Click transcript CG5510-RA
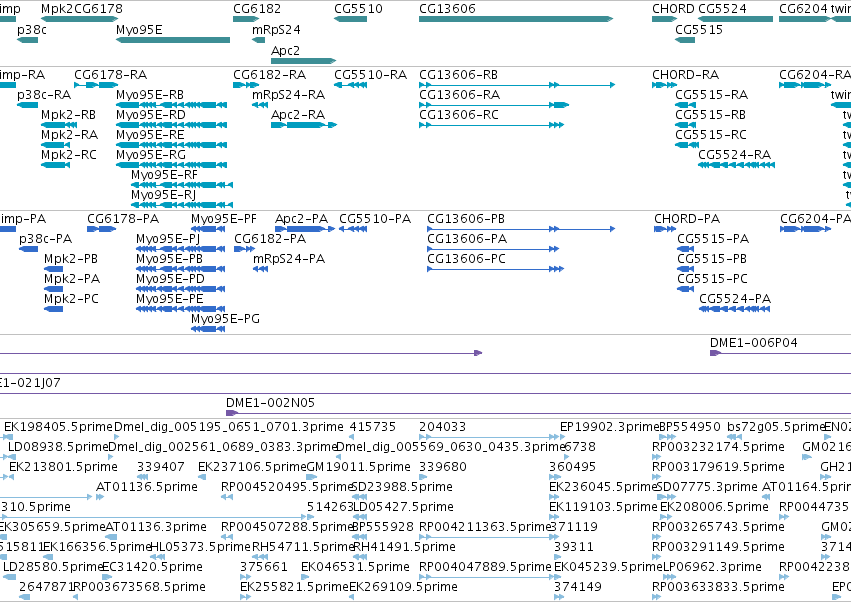851x602 pixels. (370, 75)
